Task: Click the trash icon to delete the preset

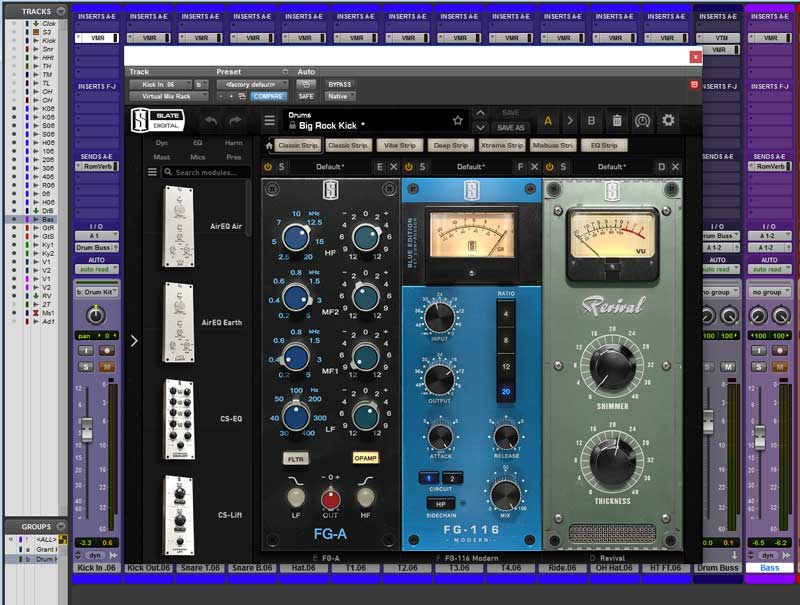Action: click(x=618, y=120)
